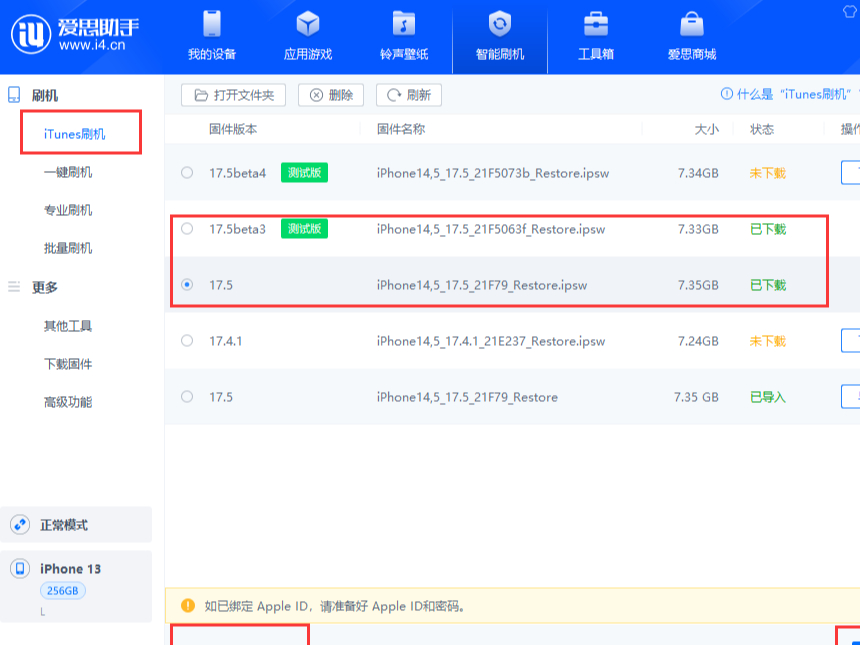Open 专业刷机 in the sidebar
860x645 pixels.
(68, 210)
